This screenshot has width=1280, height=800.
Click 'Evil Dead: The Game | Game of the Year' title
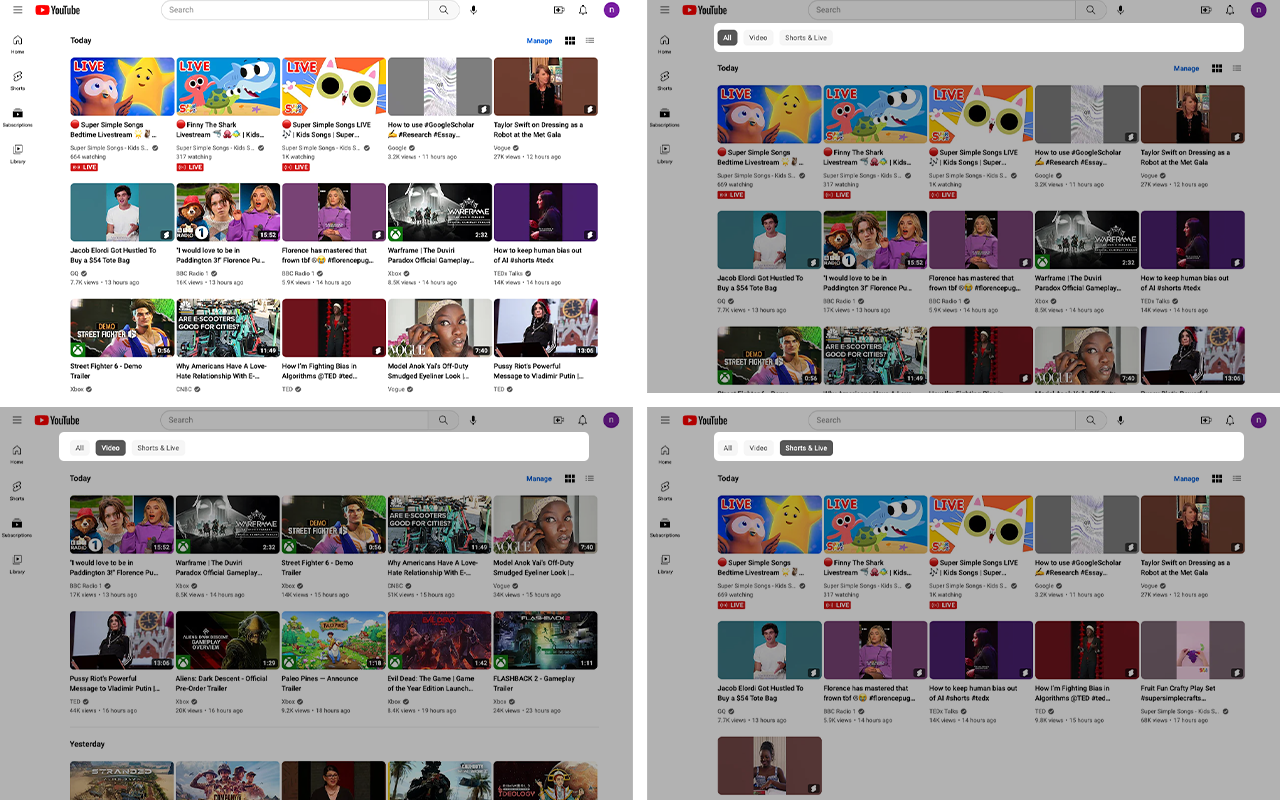pos(431,682)
